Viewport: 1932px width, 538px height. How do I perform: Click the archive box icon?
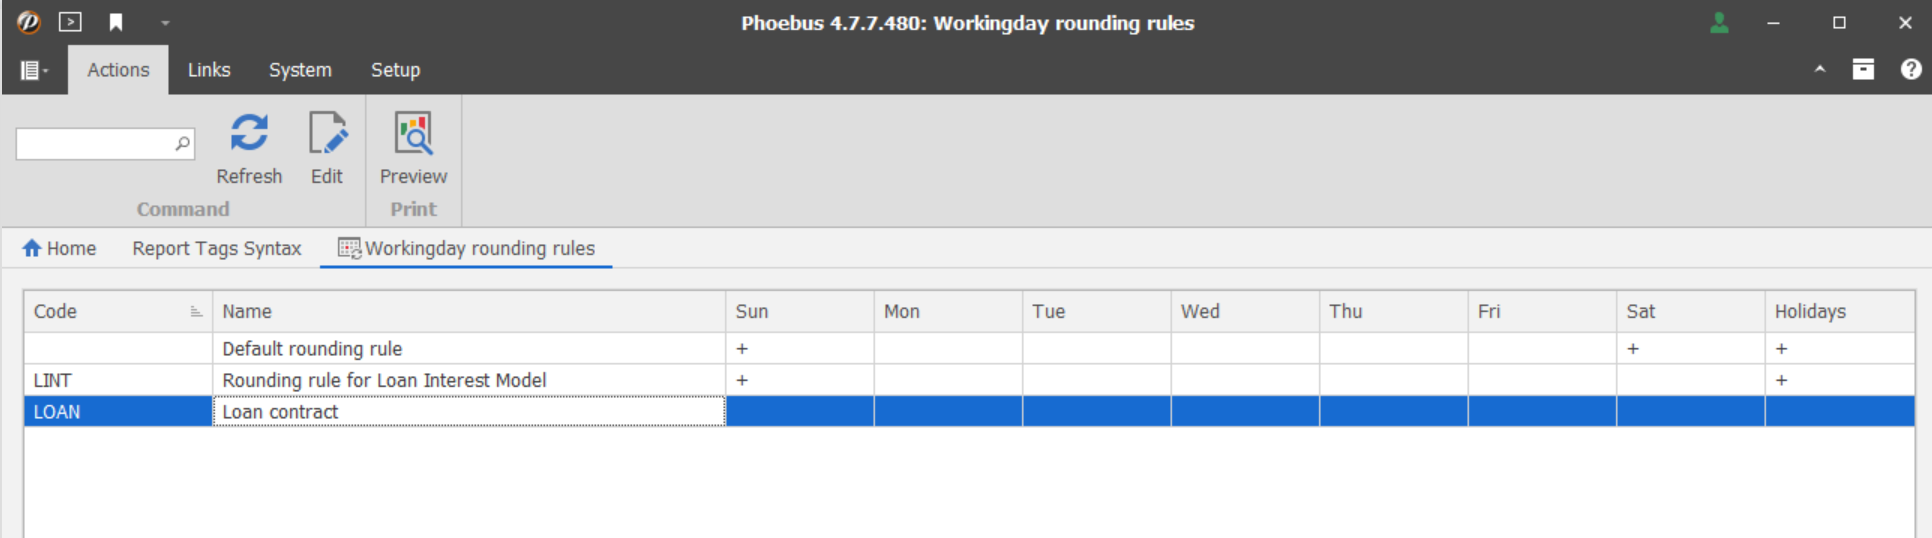click(1863, 69)
